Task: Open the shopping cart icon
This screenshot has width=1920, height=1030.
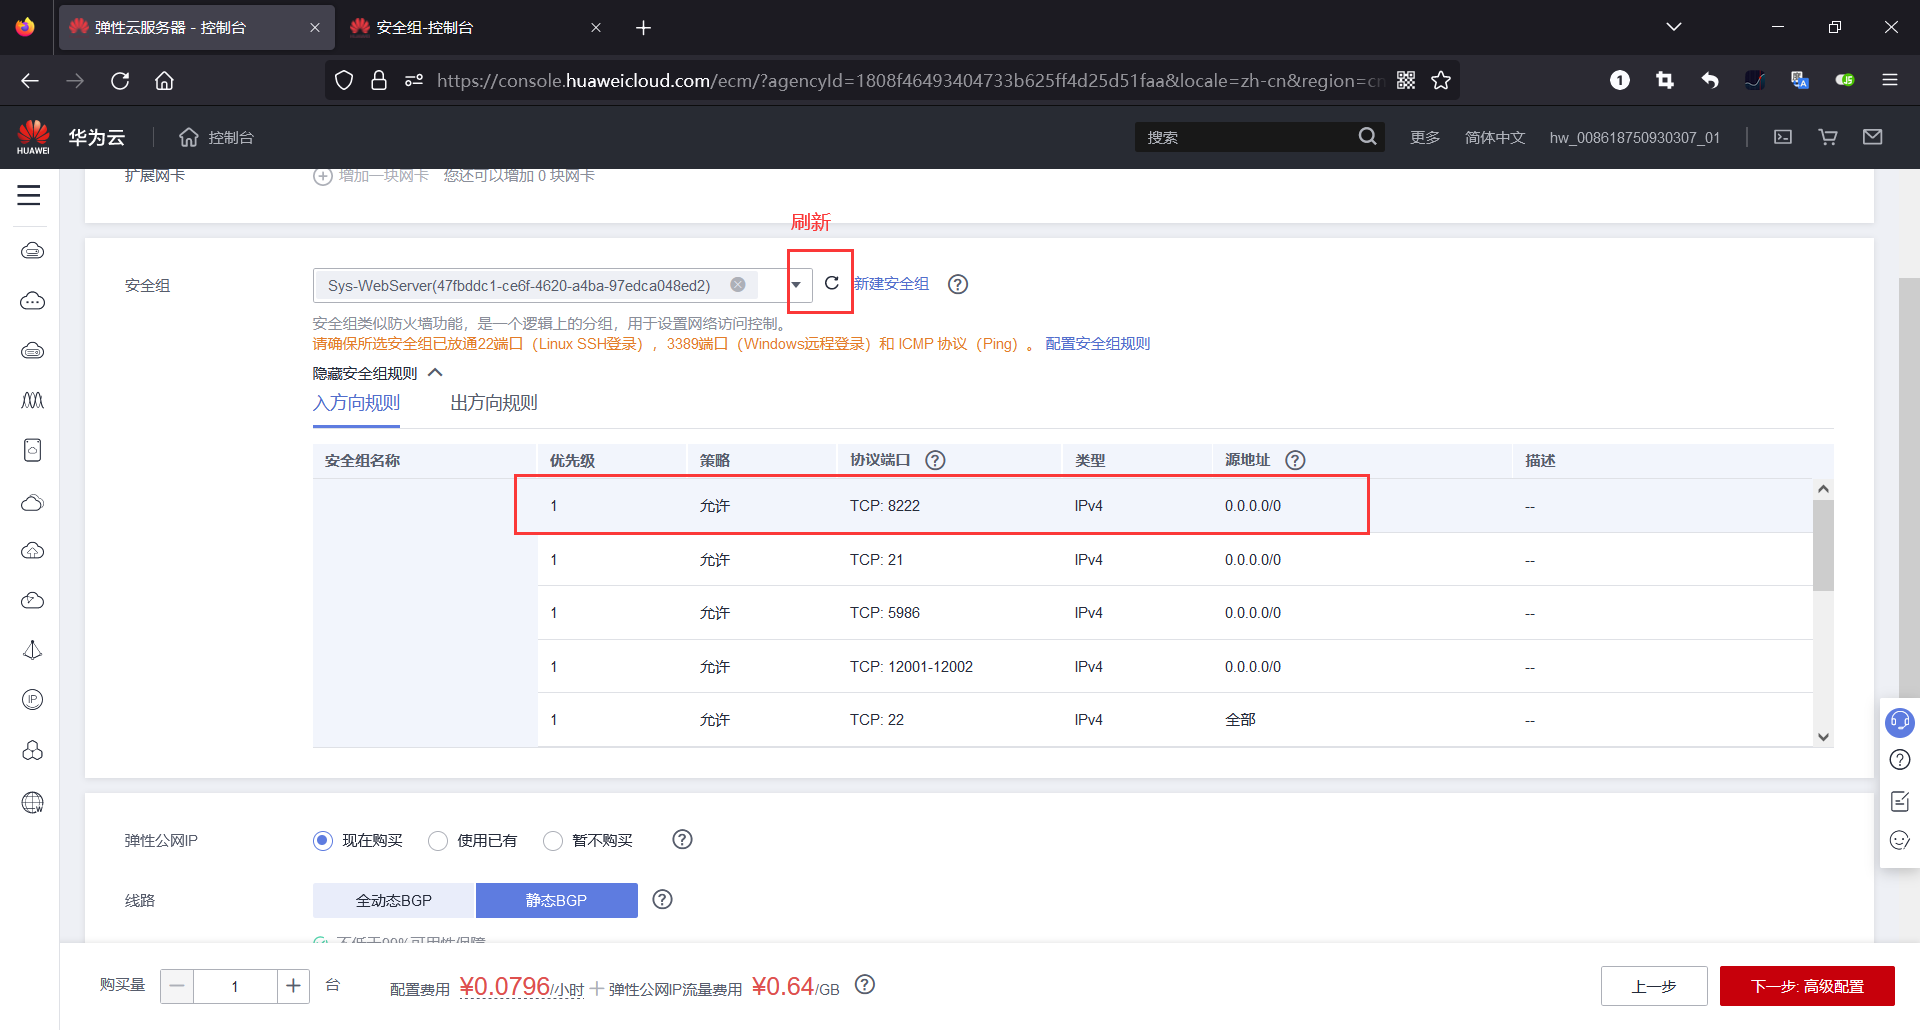Action: tap(1828, 137)
